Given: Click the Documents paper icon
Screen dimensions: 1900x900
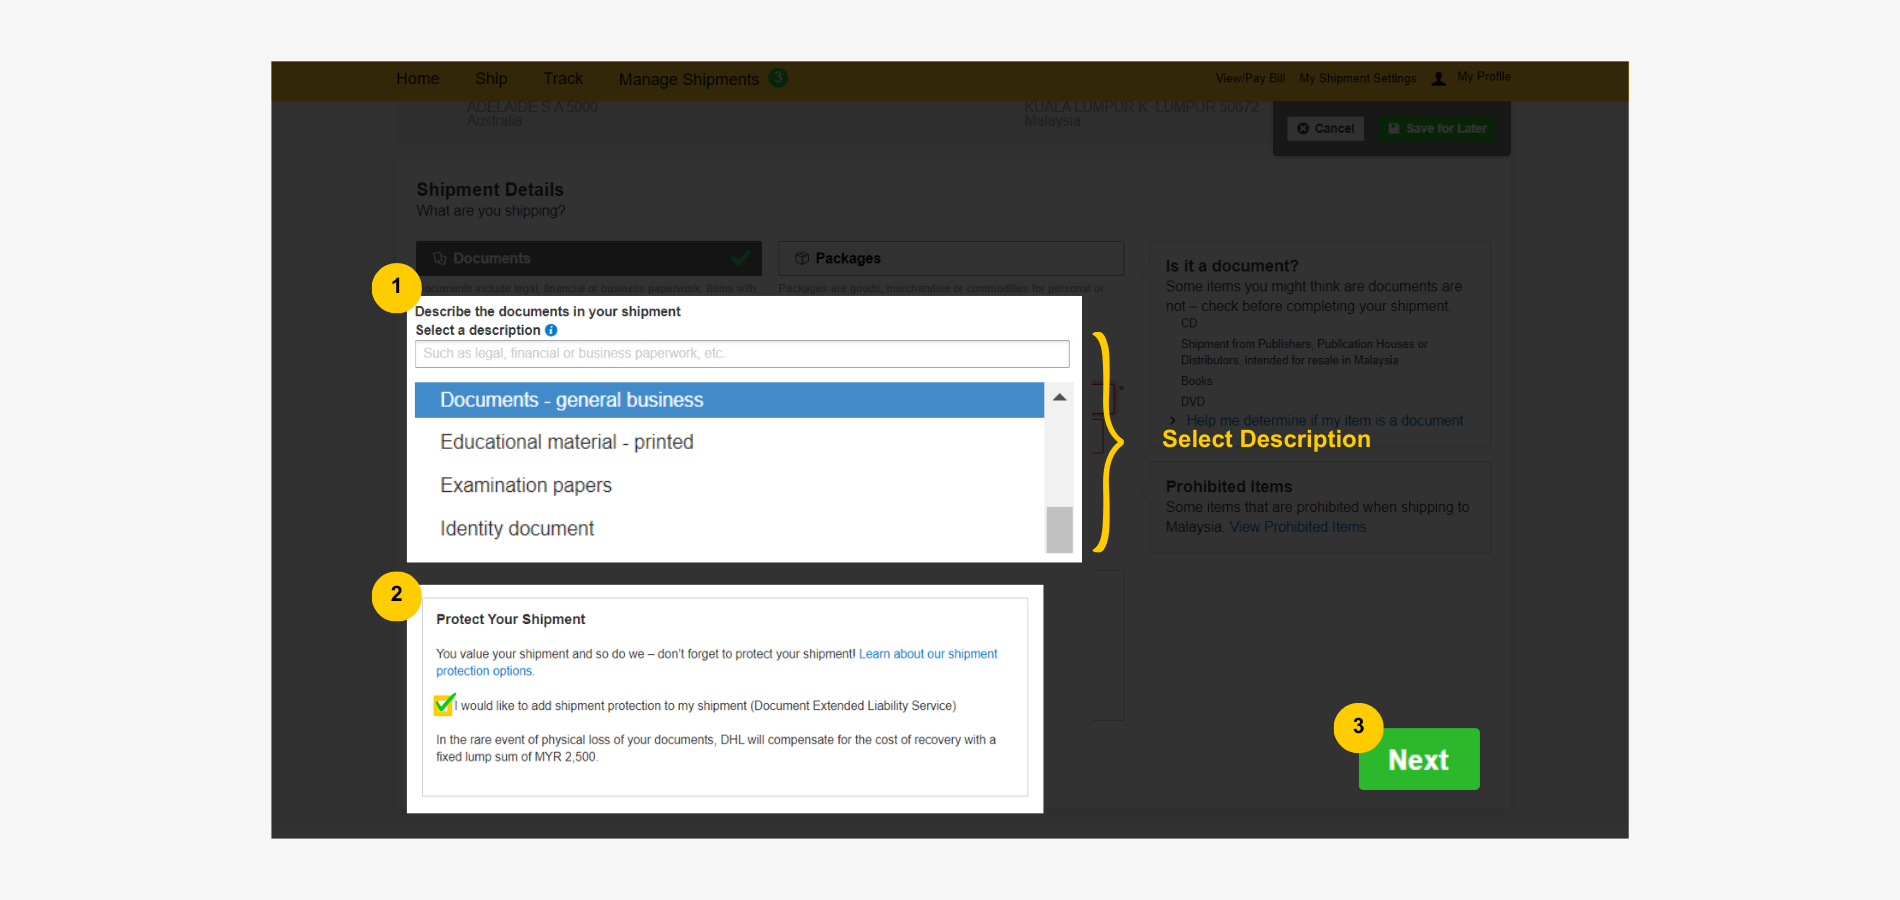Looking at the screenshot, I should 439,258.
